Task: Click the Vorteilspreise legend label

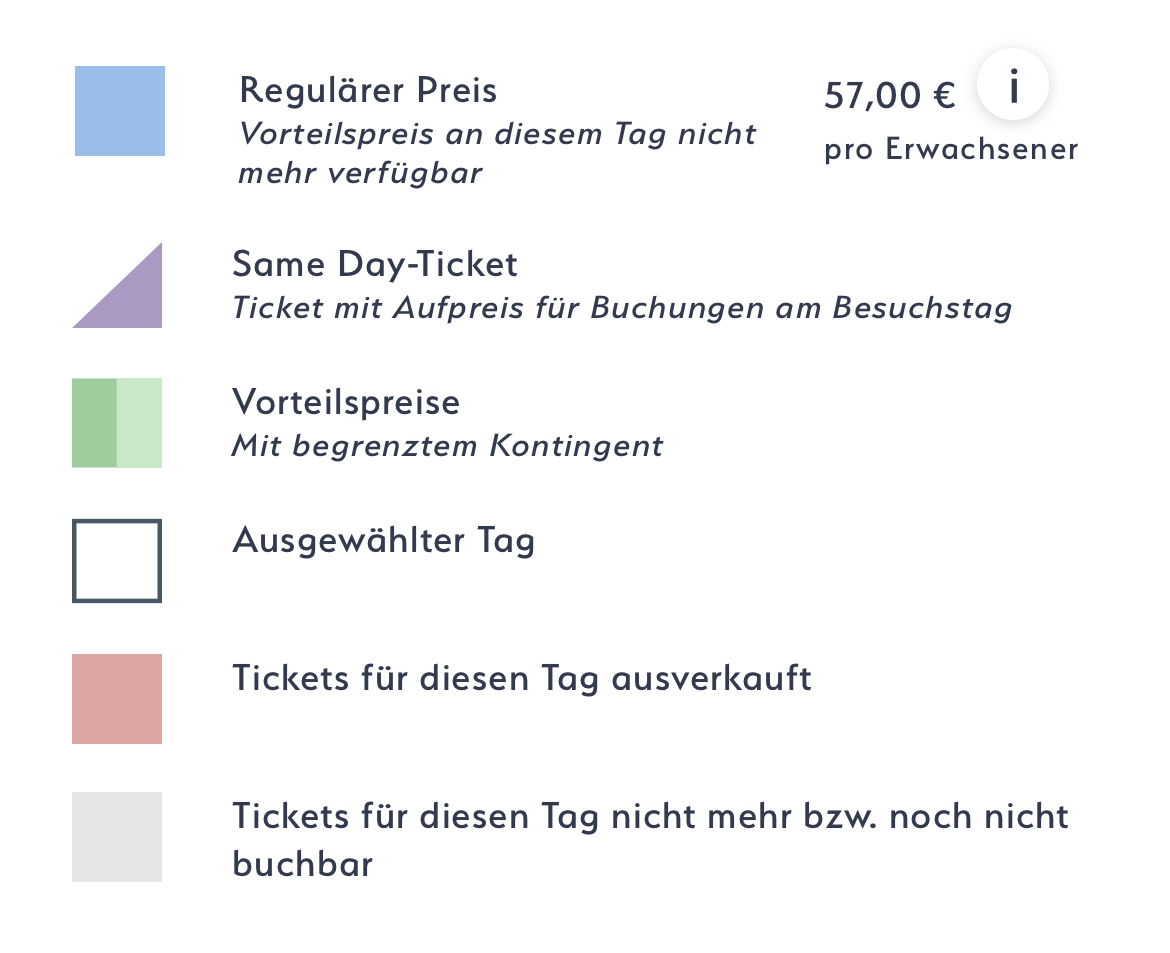Action: (x=346, y=403)
